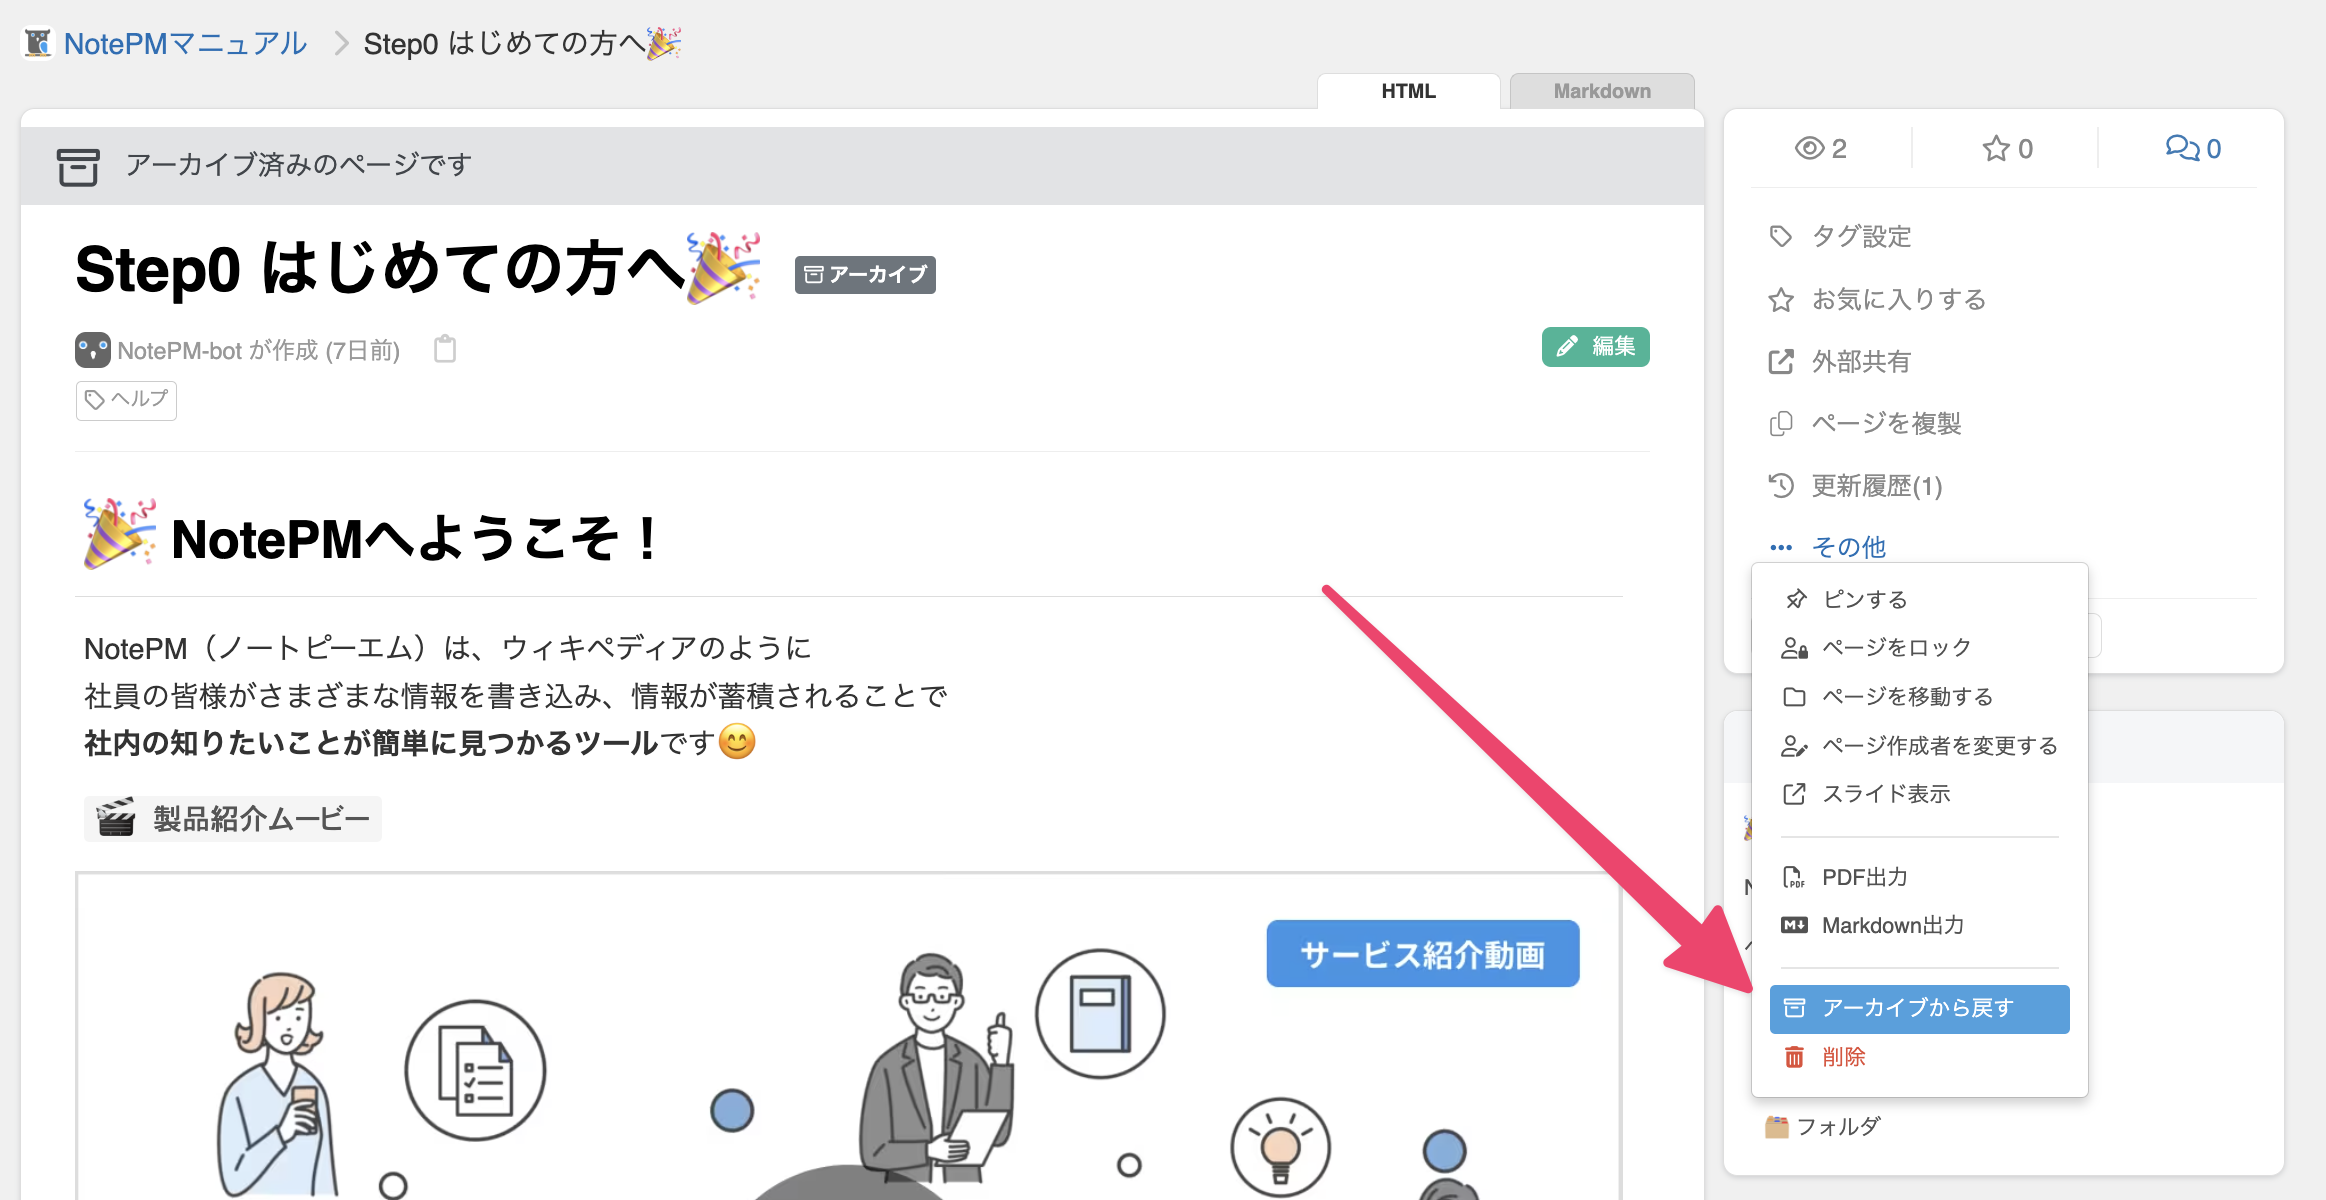Select ページをロック

pos(1919,648)
